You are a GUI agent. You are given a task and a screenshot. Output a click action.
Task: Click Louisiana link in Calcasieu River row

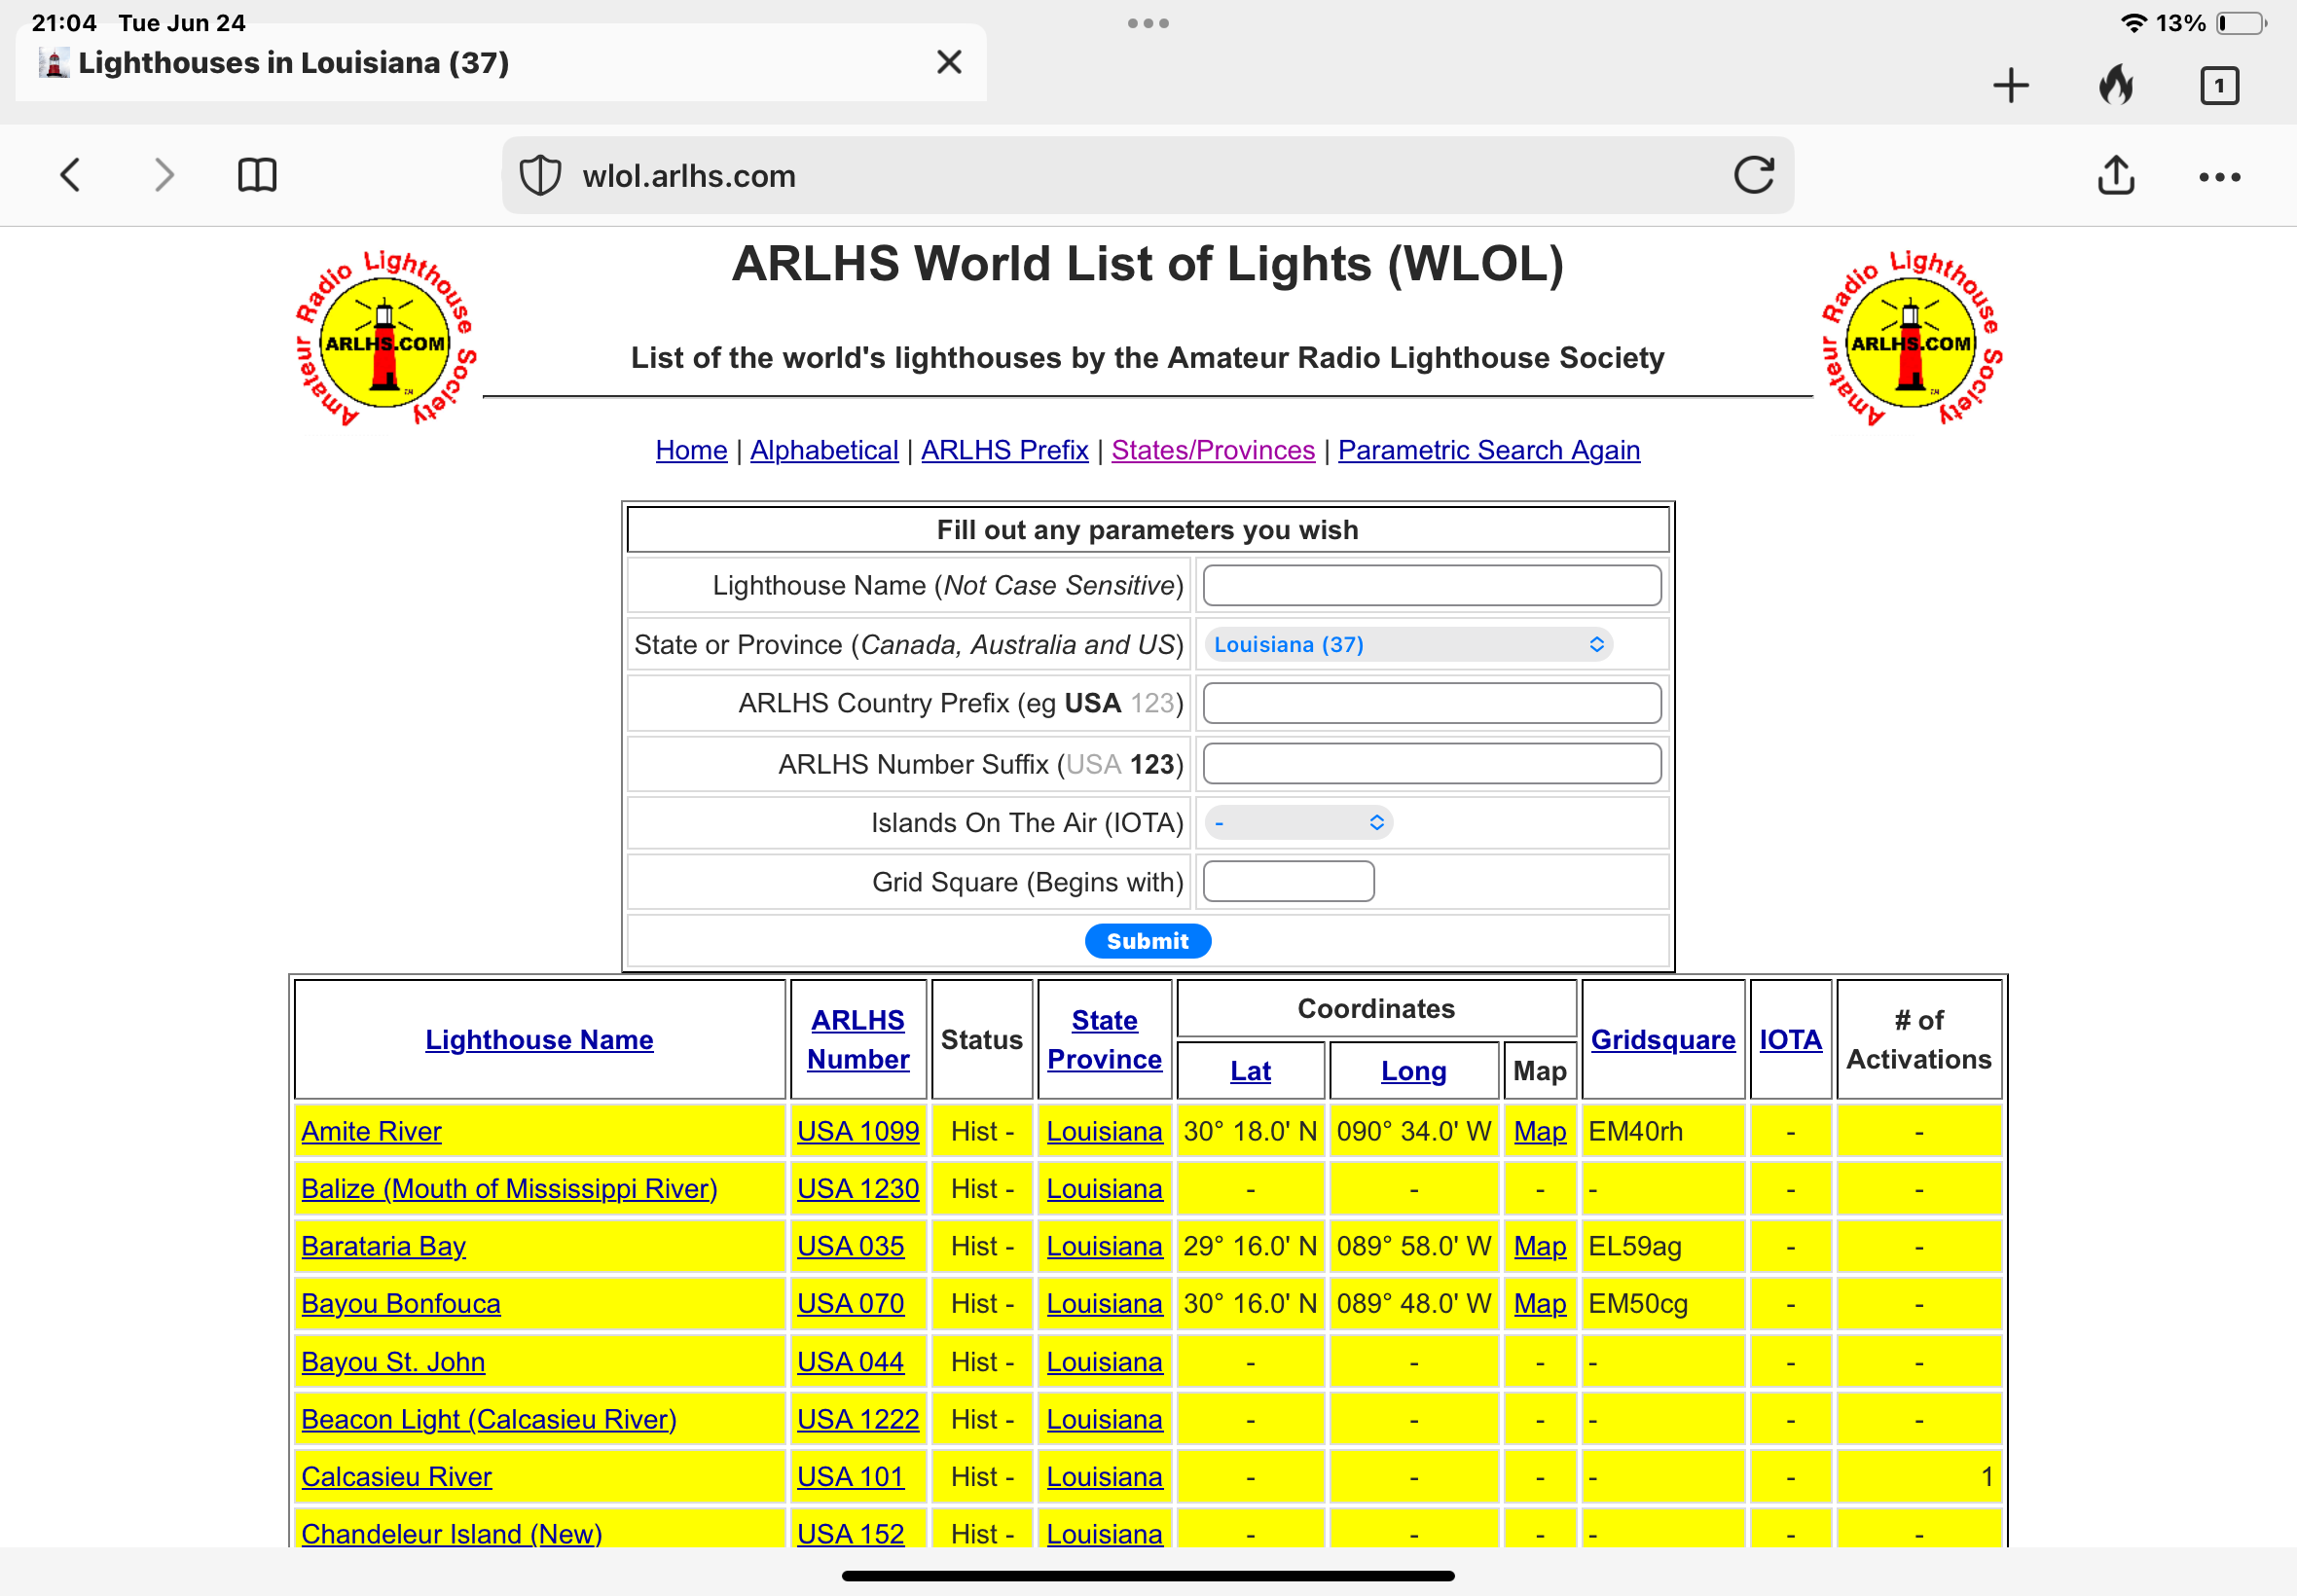point(1104,1477)
